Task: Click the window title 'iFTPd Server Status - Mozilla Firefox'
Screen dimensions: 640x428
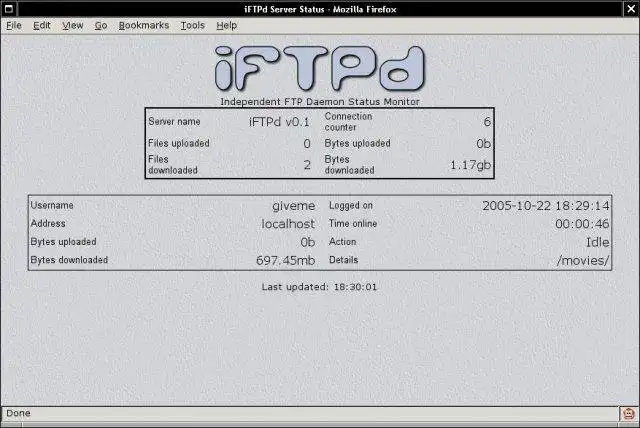Action: (x=320, y=9)
